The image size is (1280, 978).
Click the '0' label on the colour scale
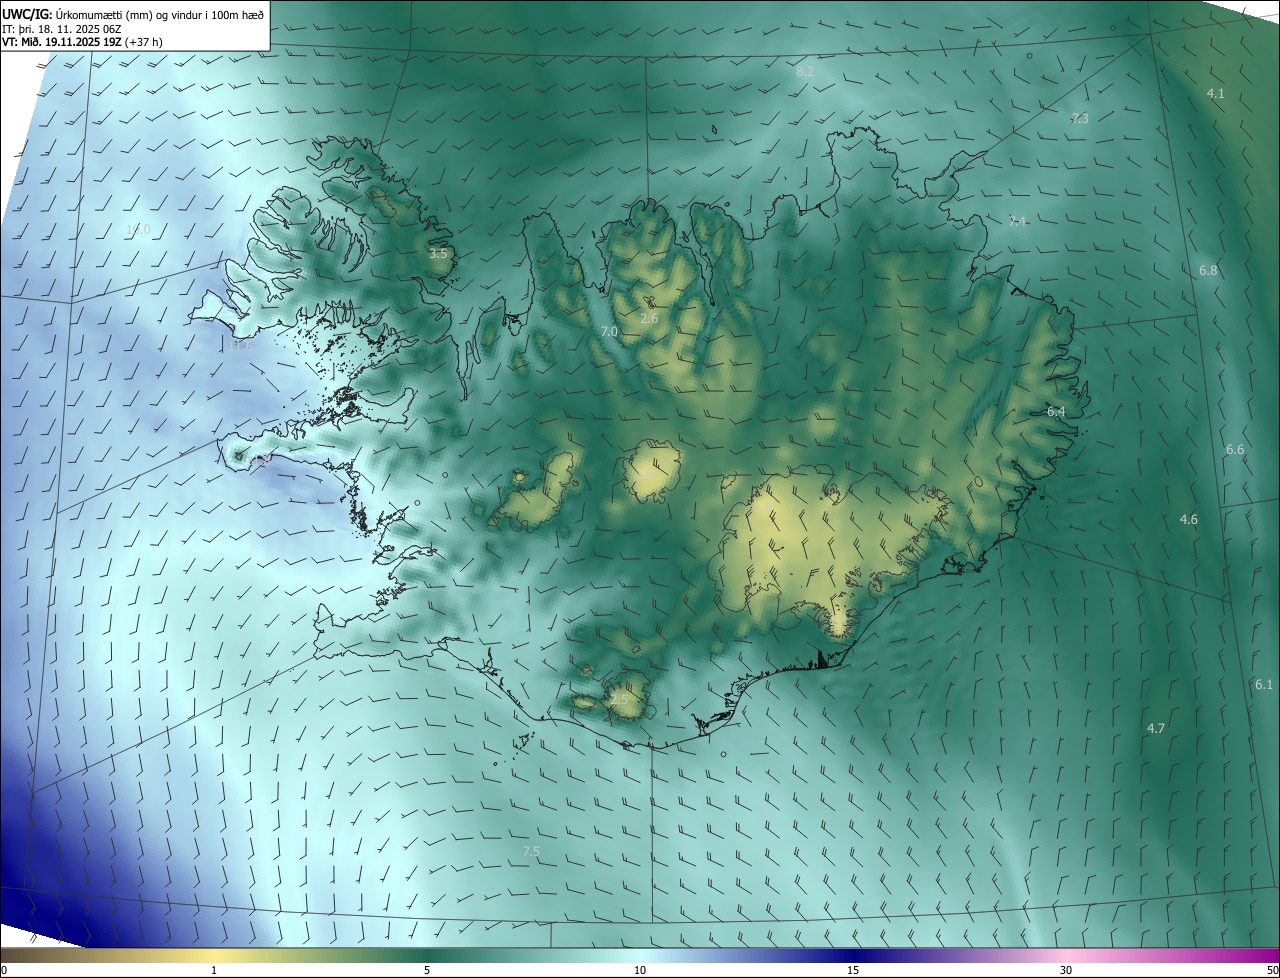pos(4,971)
